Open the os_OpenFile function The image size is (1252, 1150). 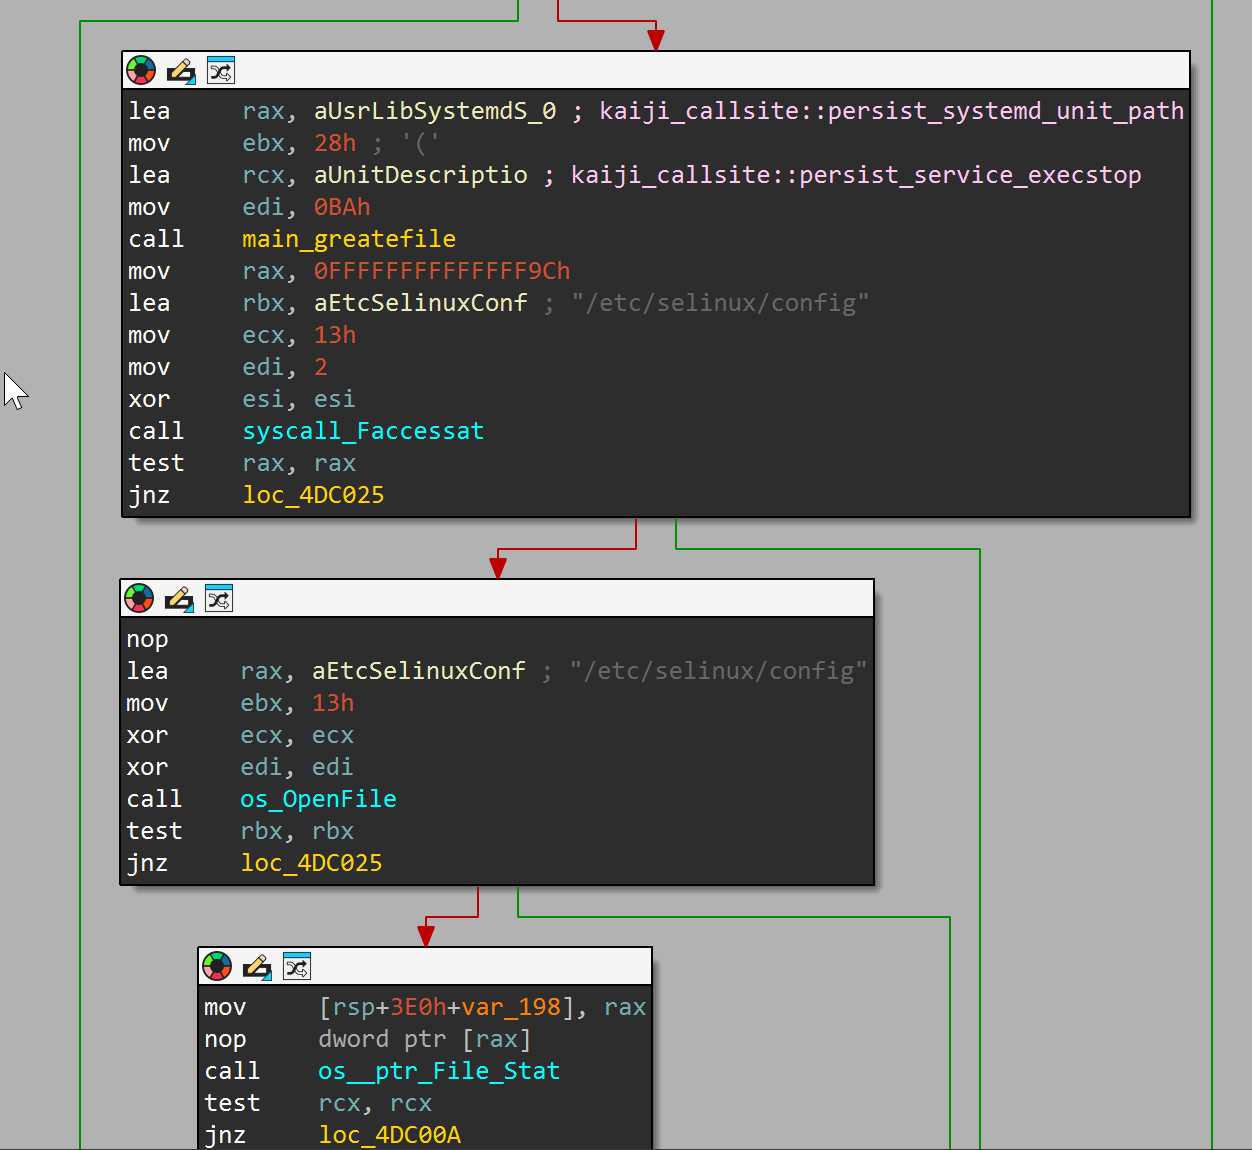[x=318, y=799]
